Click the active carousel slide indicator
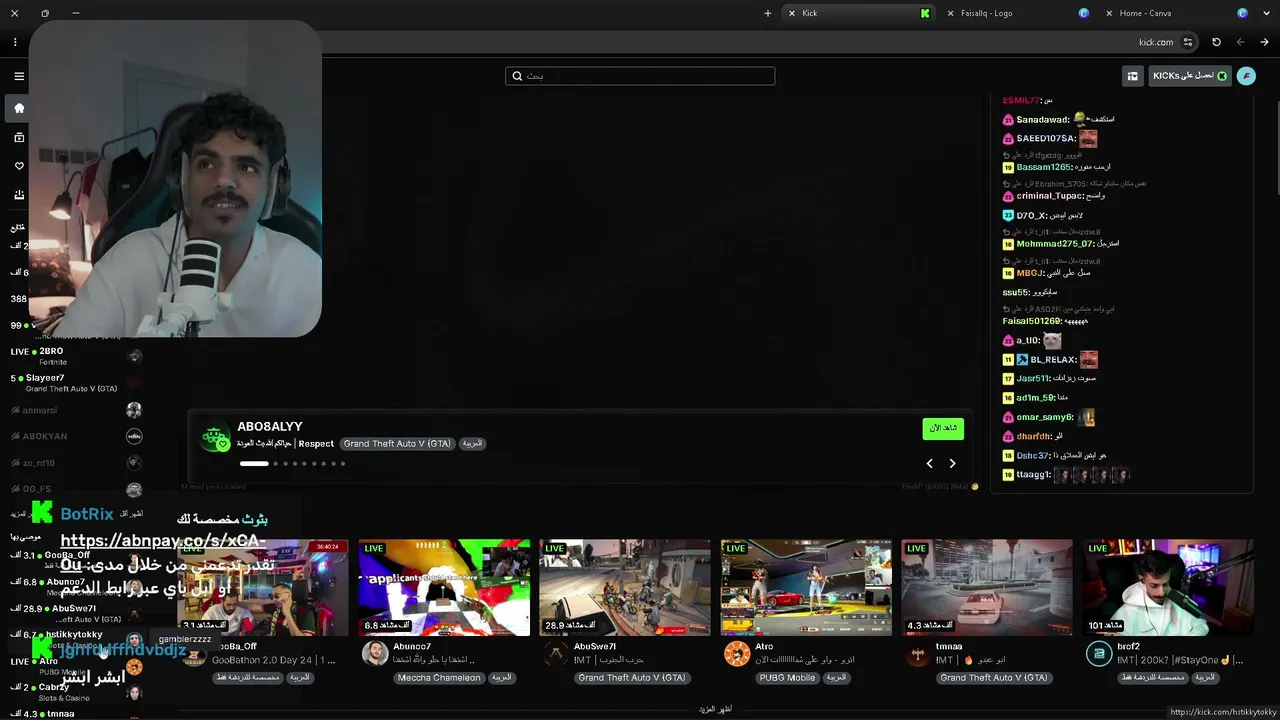The height and width of the screenshot is (720, 1280). (x=254, y=463)
